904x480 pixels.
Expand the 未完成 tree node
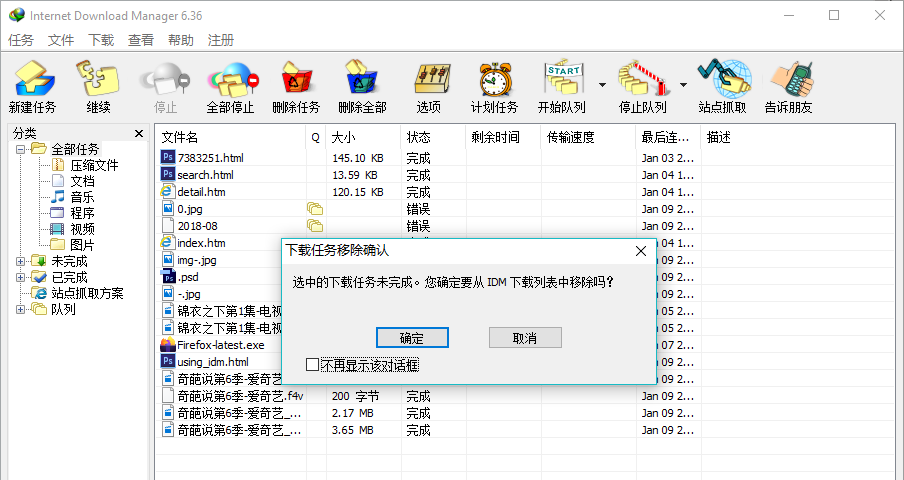[20, 262]
